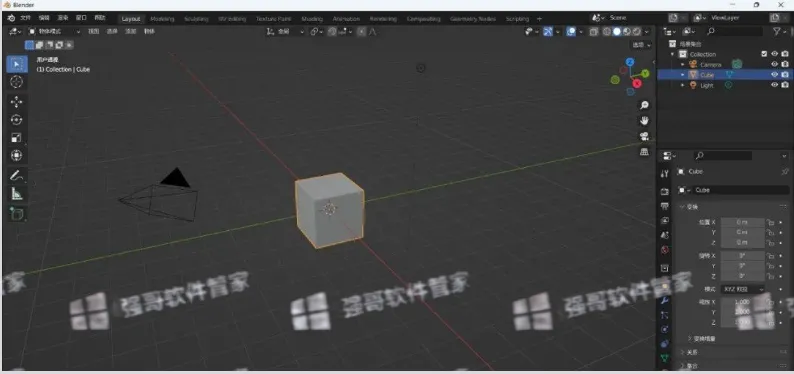
Task: Switch to the Geometry Nodes workspace tab
Action: 473,19
